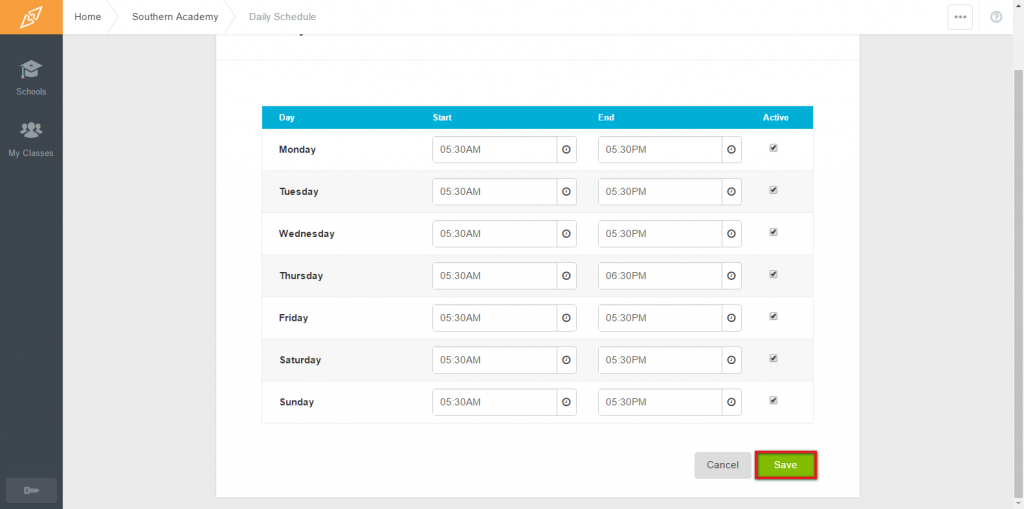Screen dimensions: 1024x509
Task: Open the Friday start time clock picker
Action: (566, 318)
